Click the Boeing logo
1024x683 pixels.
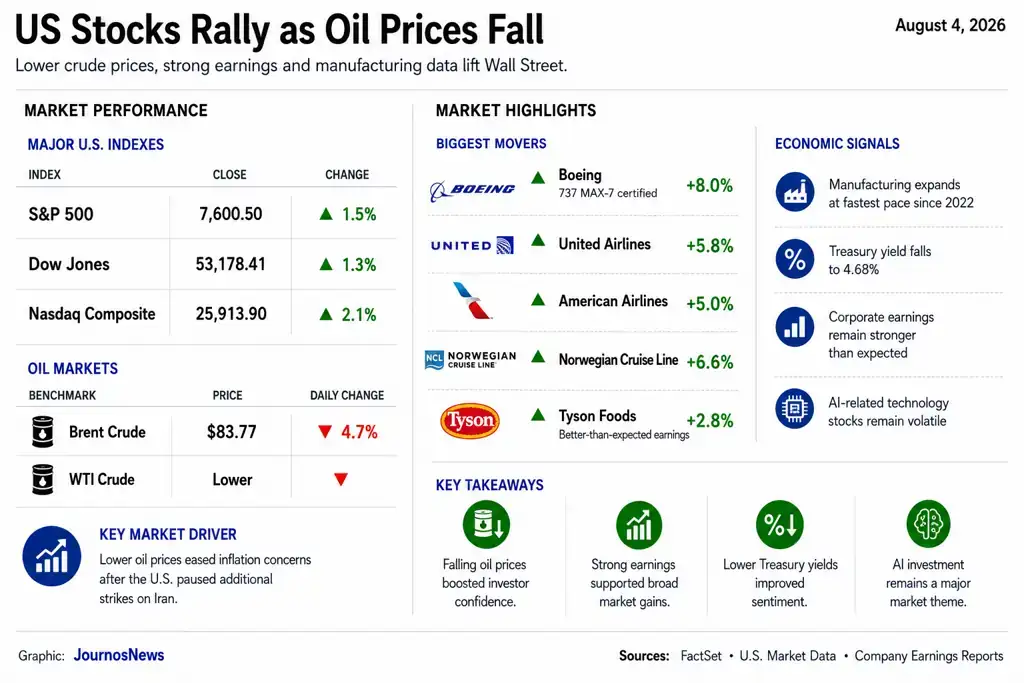click(x=473, y=189)
